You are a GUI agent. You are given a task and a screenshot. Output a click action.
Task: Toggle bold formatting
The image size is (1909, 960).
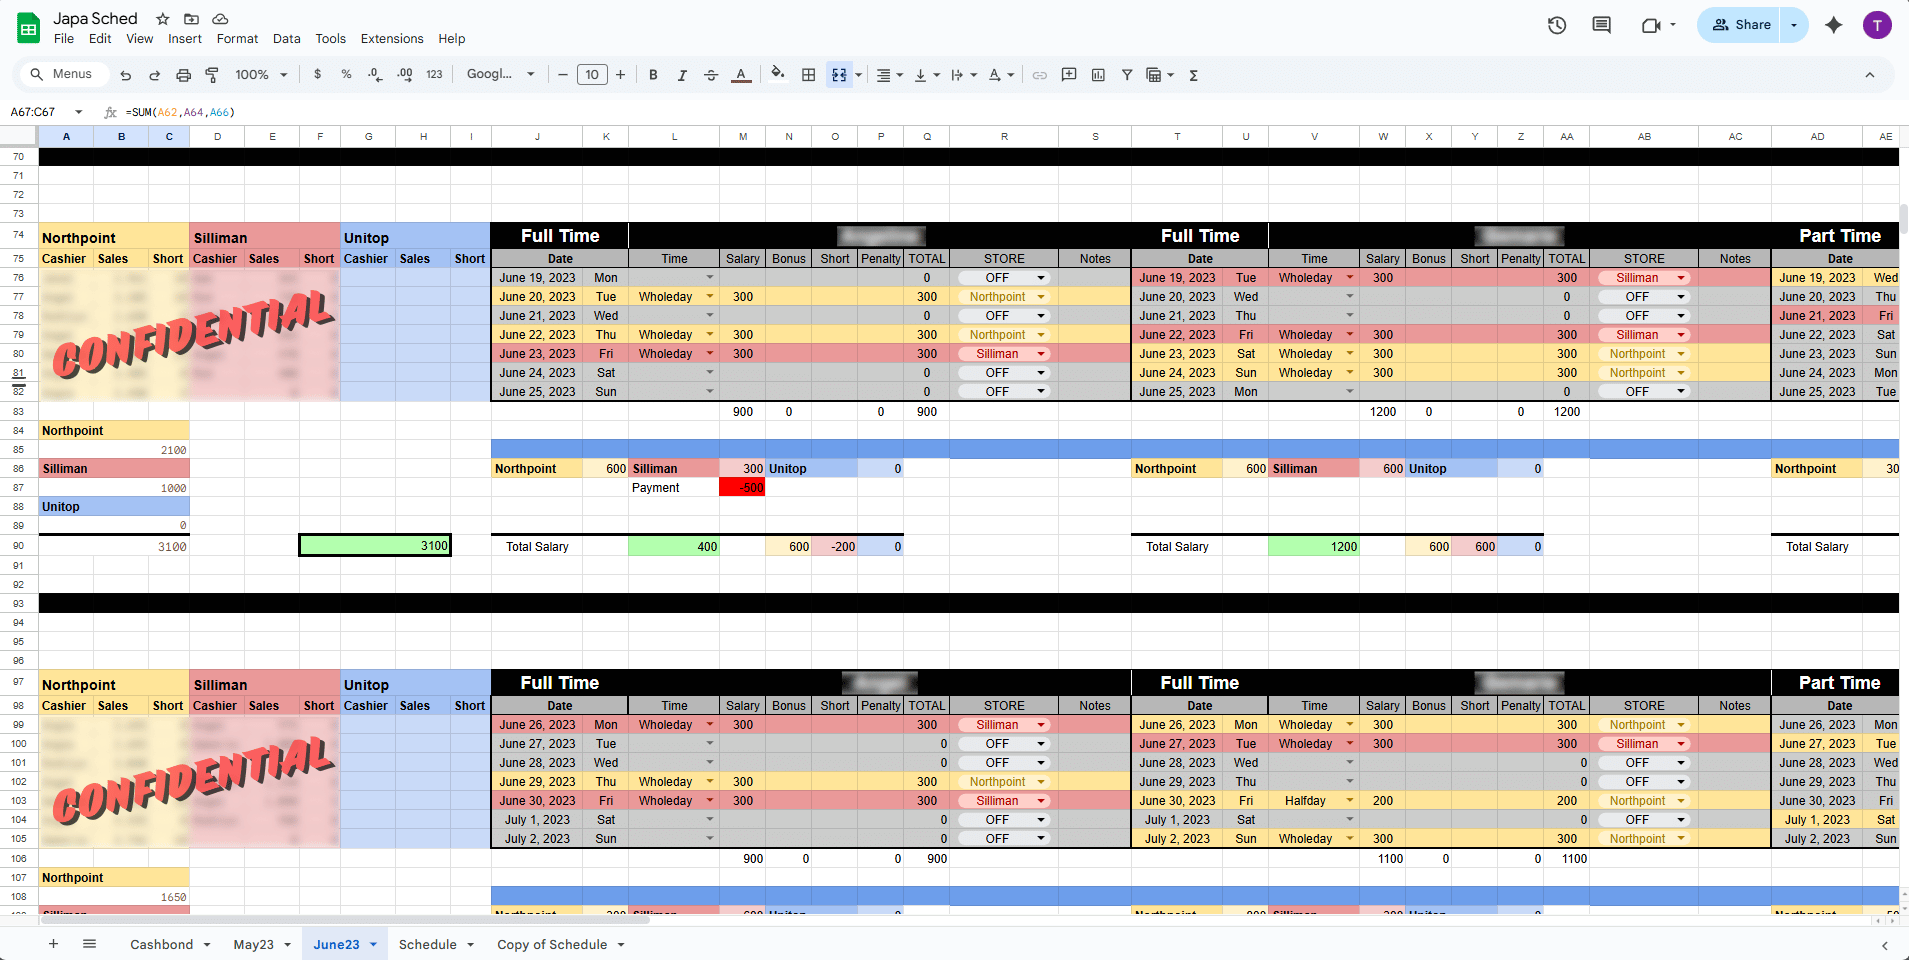[x=653, y=75]
